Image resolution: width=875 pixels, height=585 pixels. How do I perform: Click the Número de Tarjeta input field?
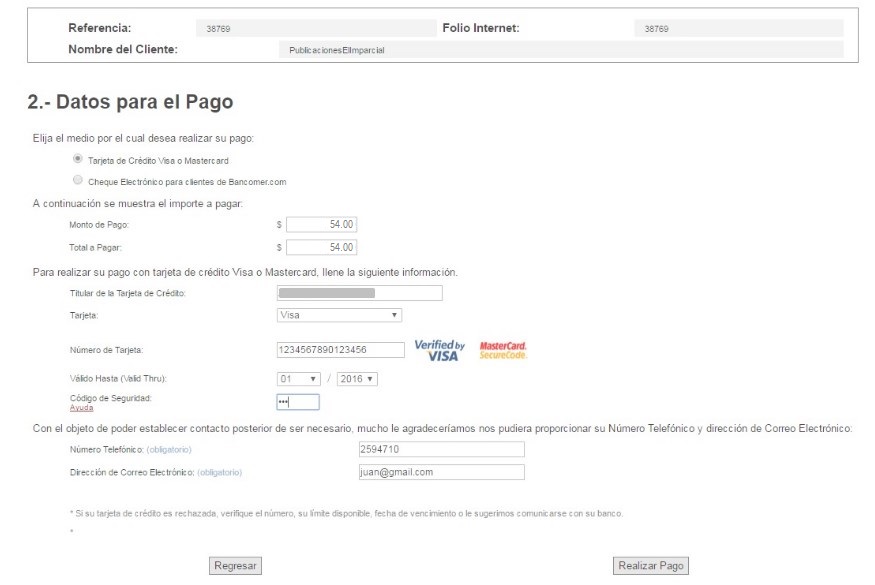pos(340,349)
